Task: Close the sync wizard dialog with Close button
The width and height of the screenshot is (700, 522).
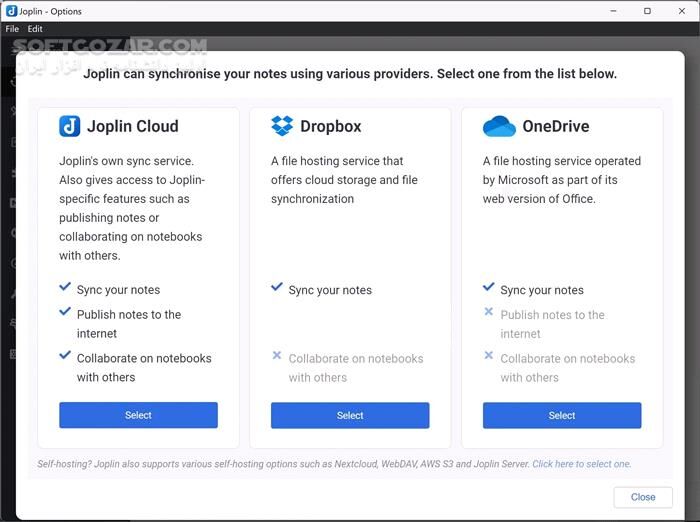Action: tap(643, 497)
